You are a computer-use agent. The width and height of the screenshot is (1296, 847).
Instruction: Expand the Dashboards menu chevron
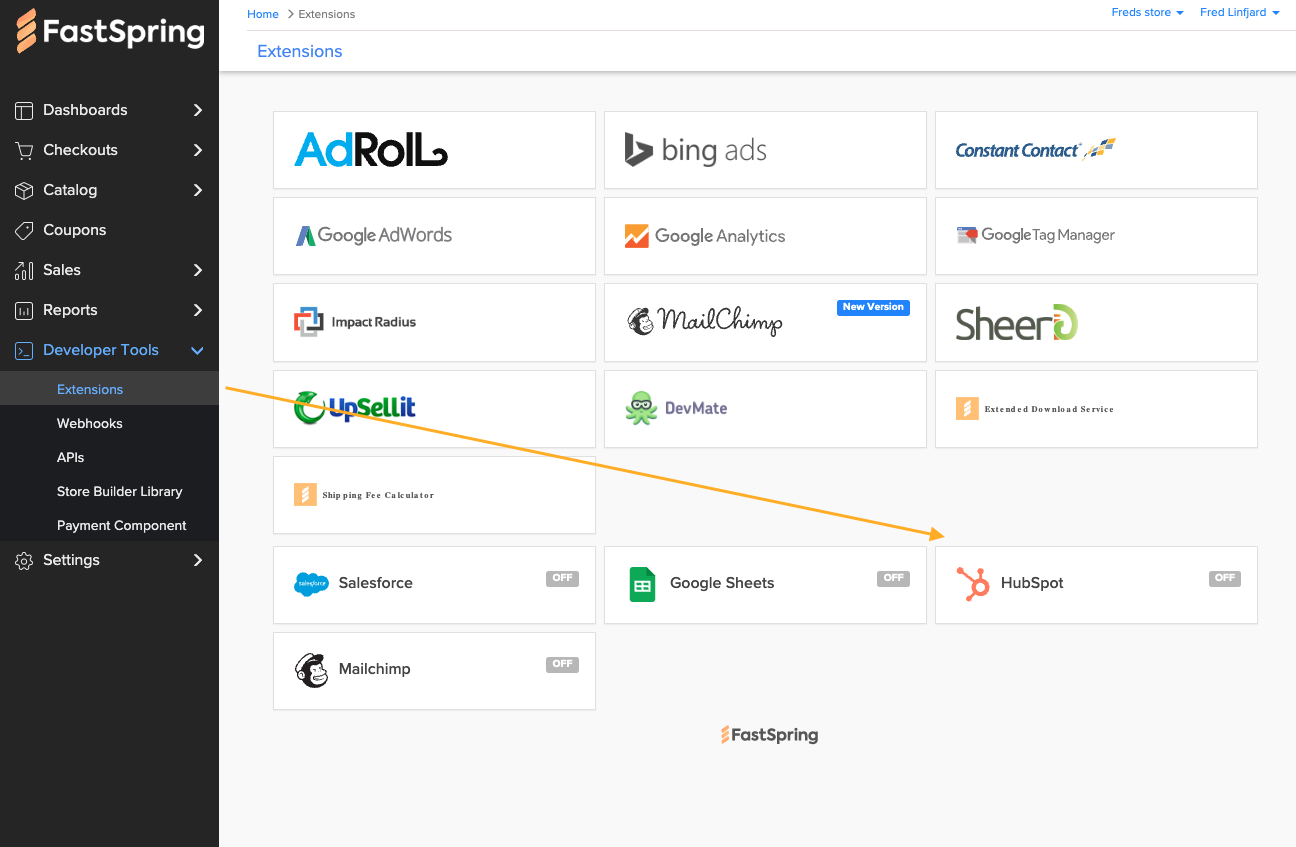(197, 110)
